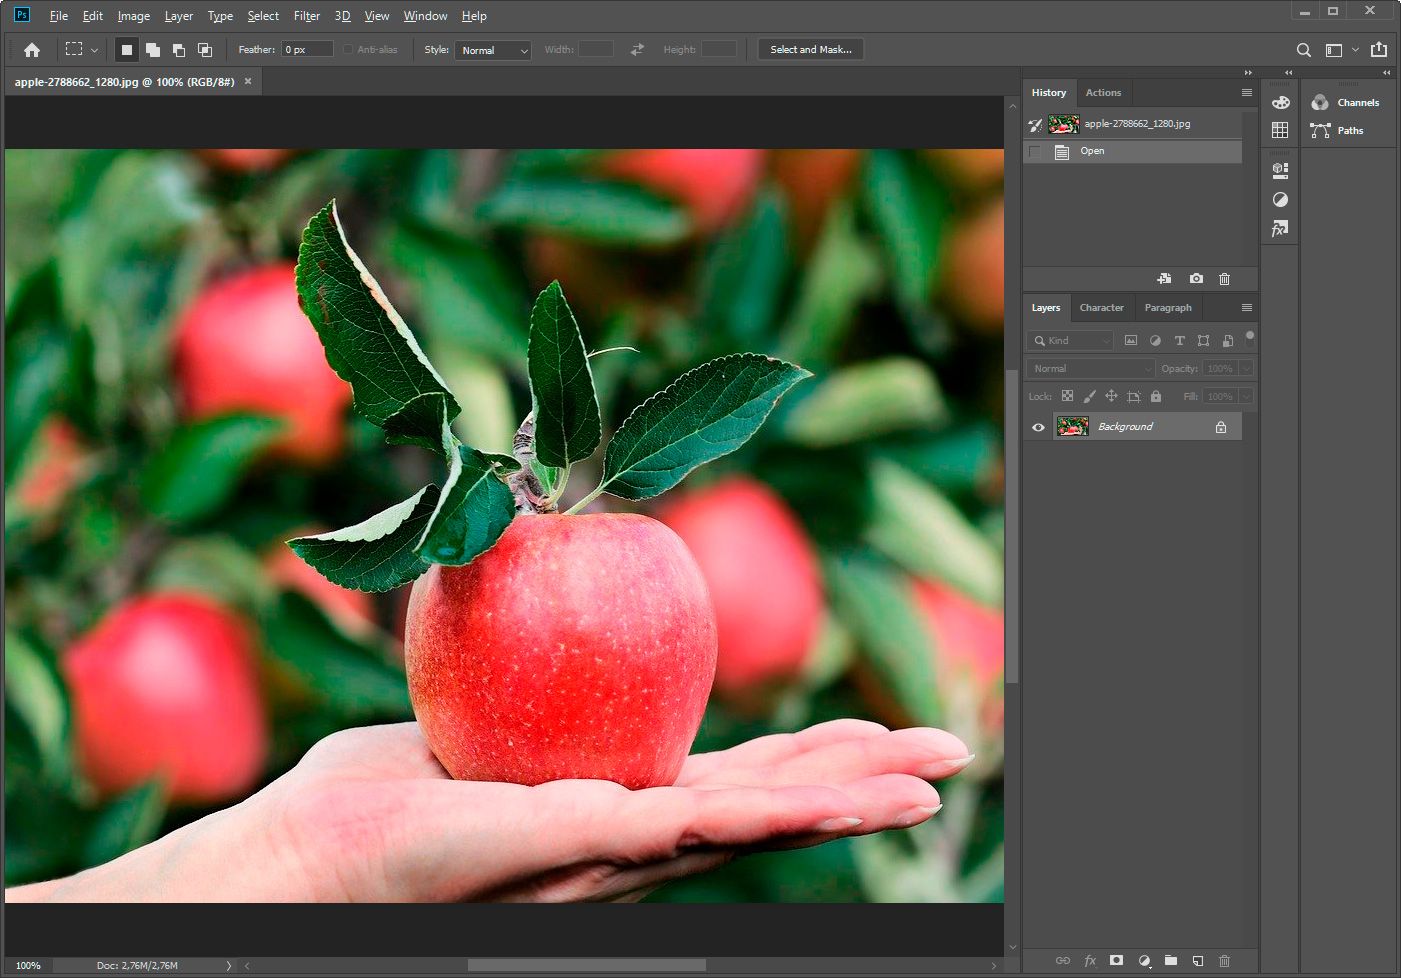Open the Paths panel

click(1349, 130)
